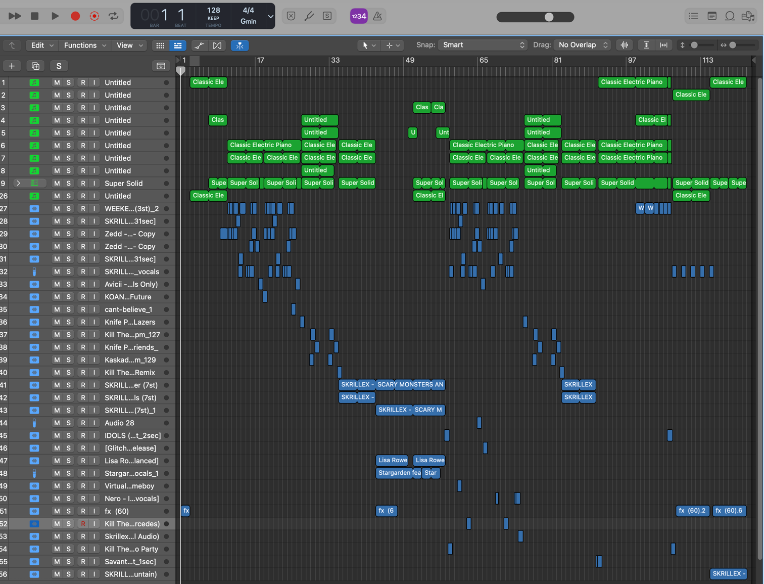The width and height of the screenshot is (764, 584).
Task: Click the Capture Recording button
Action: [94, 16]
